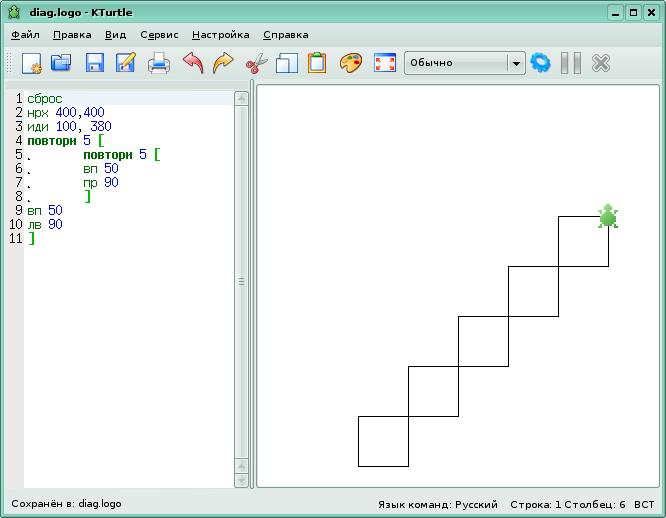Viewport: 666px width, 518px height.
Task: Redo with the orange arrow icon
Action: (223, 63)
